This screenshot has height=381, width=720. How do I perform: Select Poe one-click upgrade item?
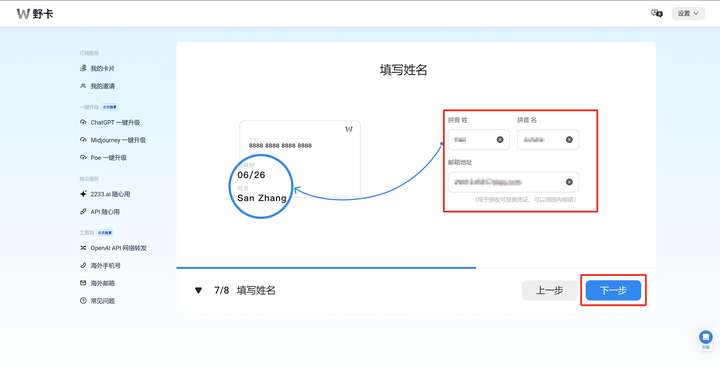click(x=103, y=157)
